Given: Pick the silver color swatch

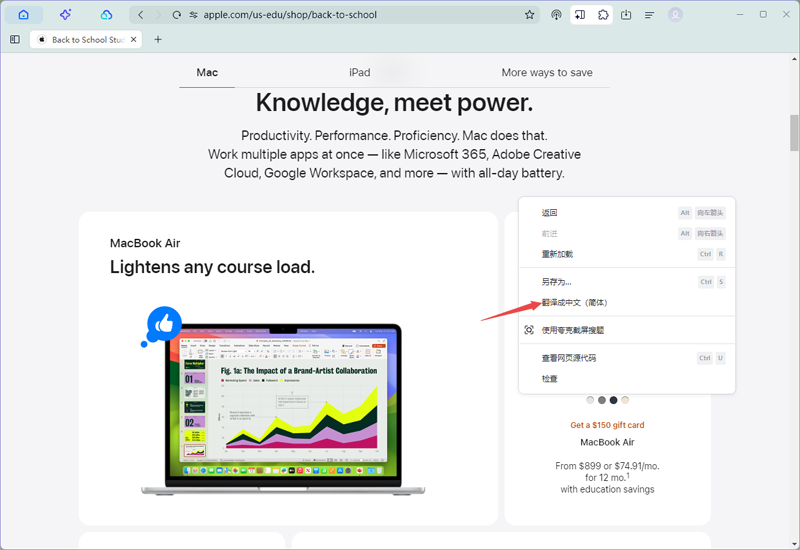Looking at the screenshot, I should [x=590, y=400].
